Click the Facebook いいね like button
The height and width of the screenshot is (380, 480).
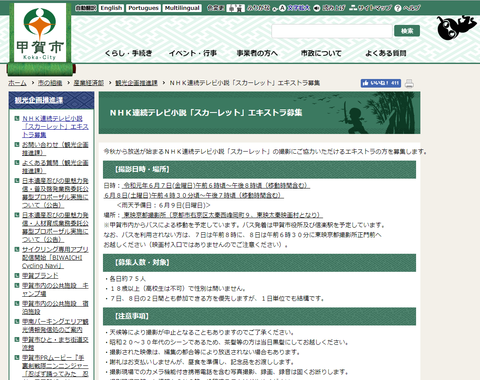tap(380, 83)
